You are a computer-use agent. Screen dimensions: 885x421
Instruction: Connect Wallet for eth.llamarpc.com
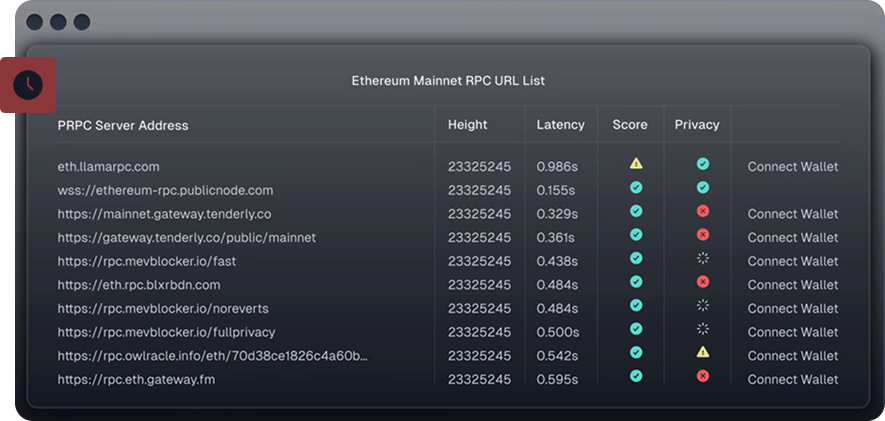click(x=792, y=167)
